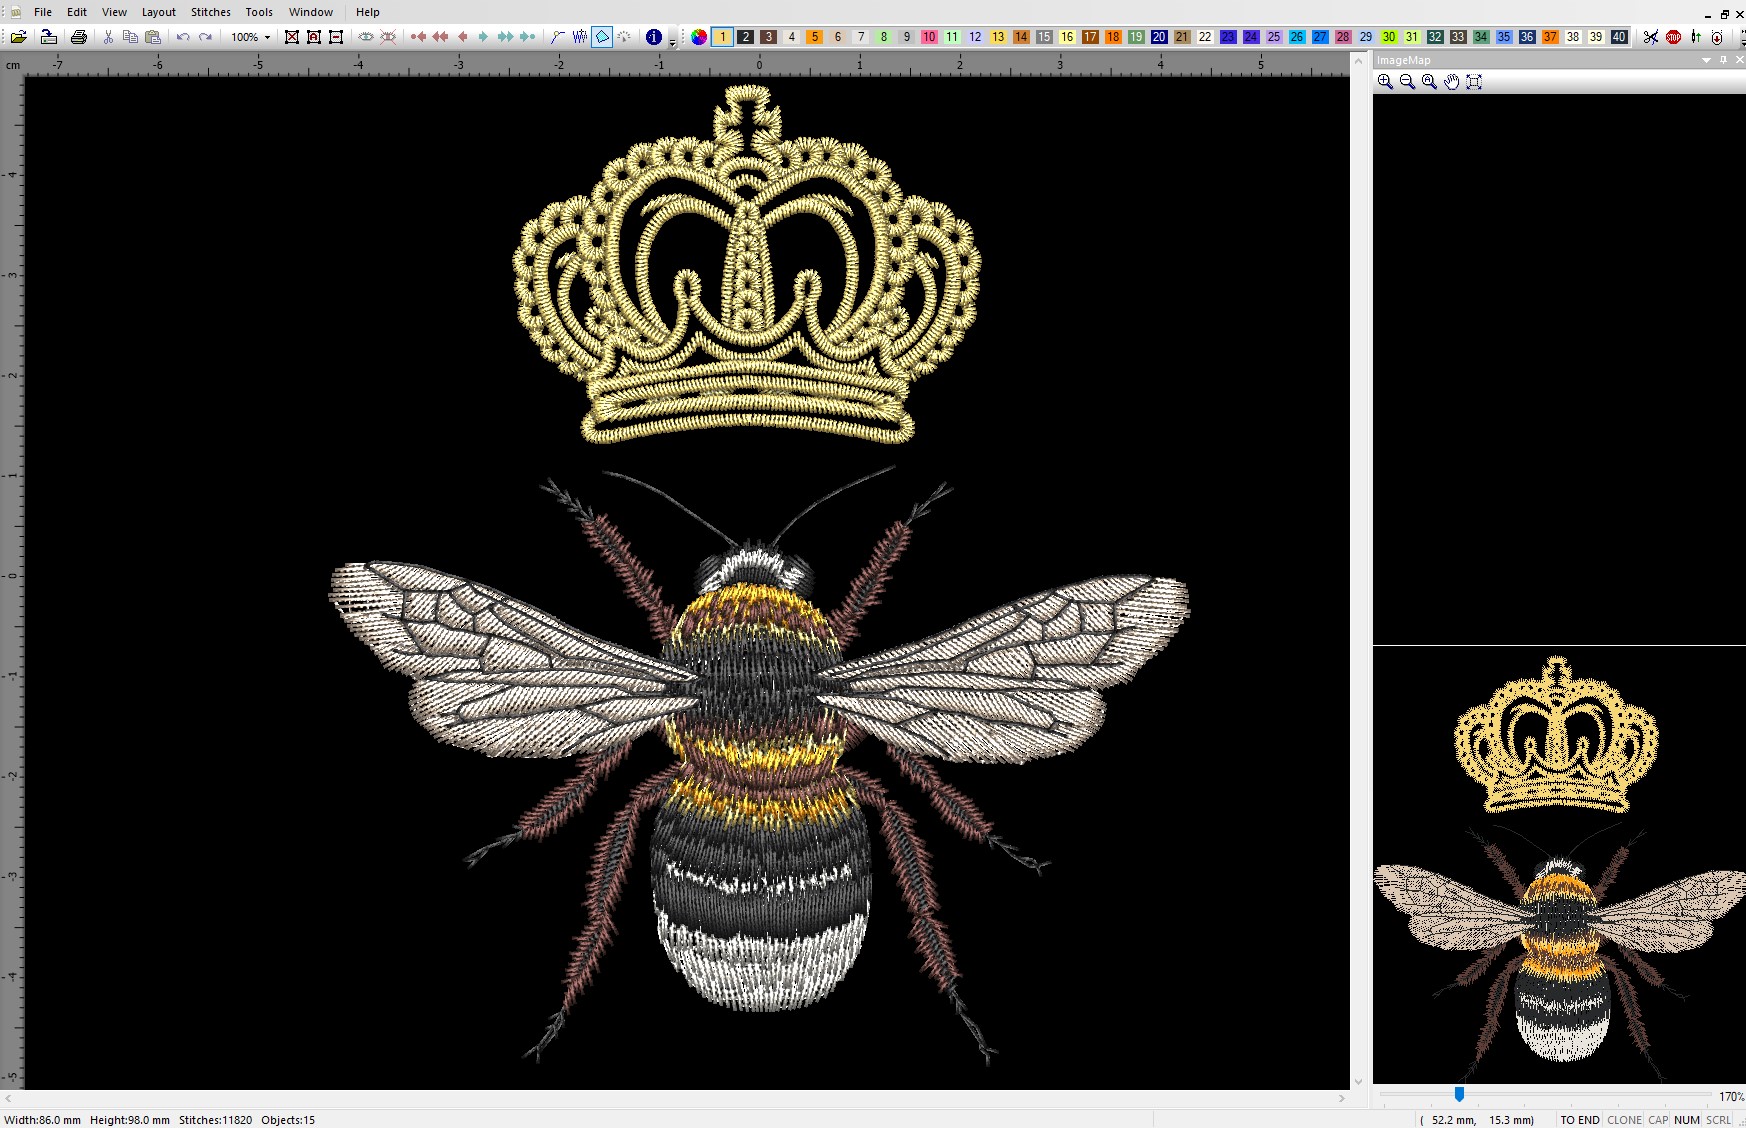Expand the ImageMap panel options arrow

pos(1706,60)
